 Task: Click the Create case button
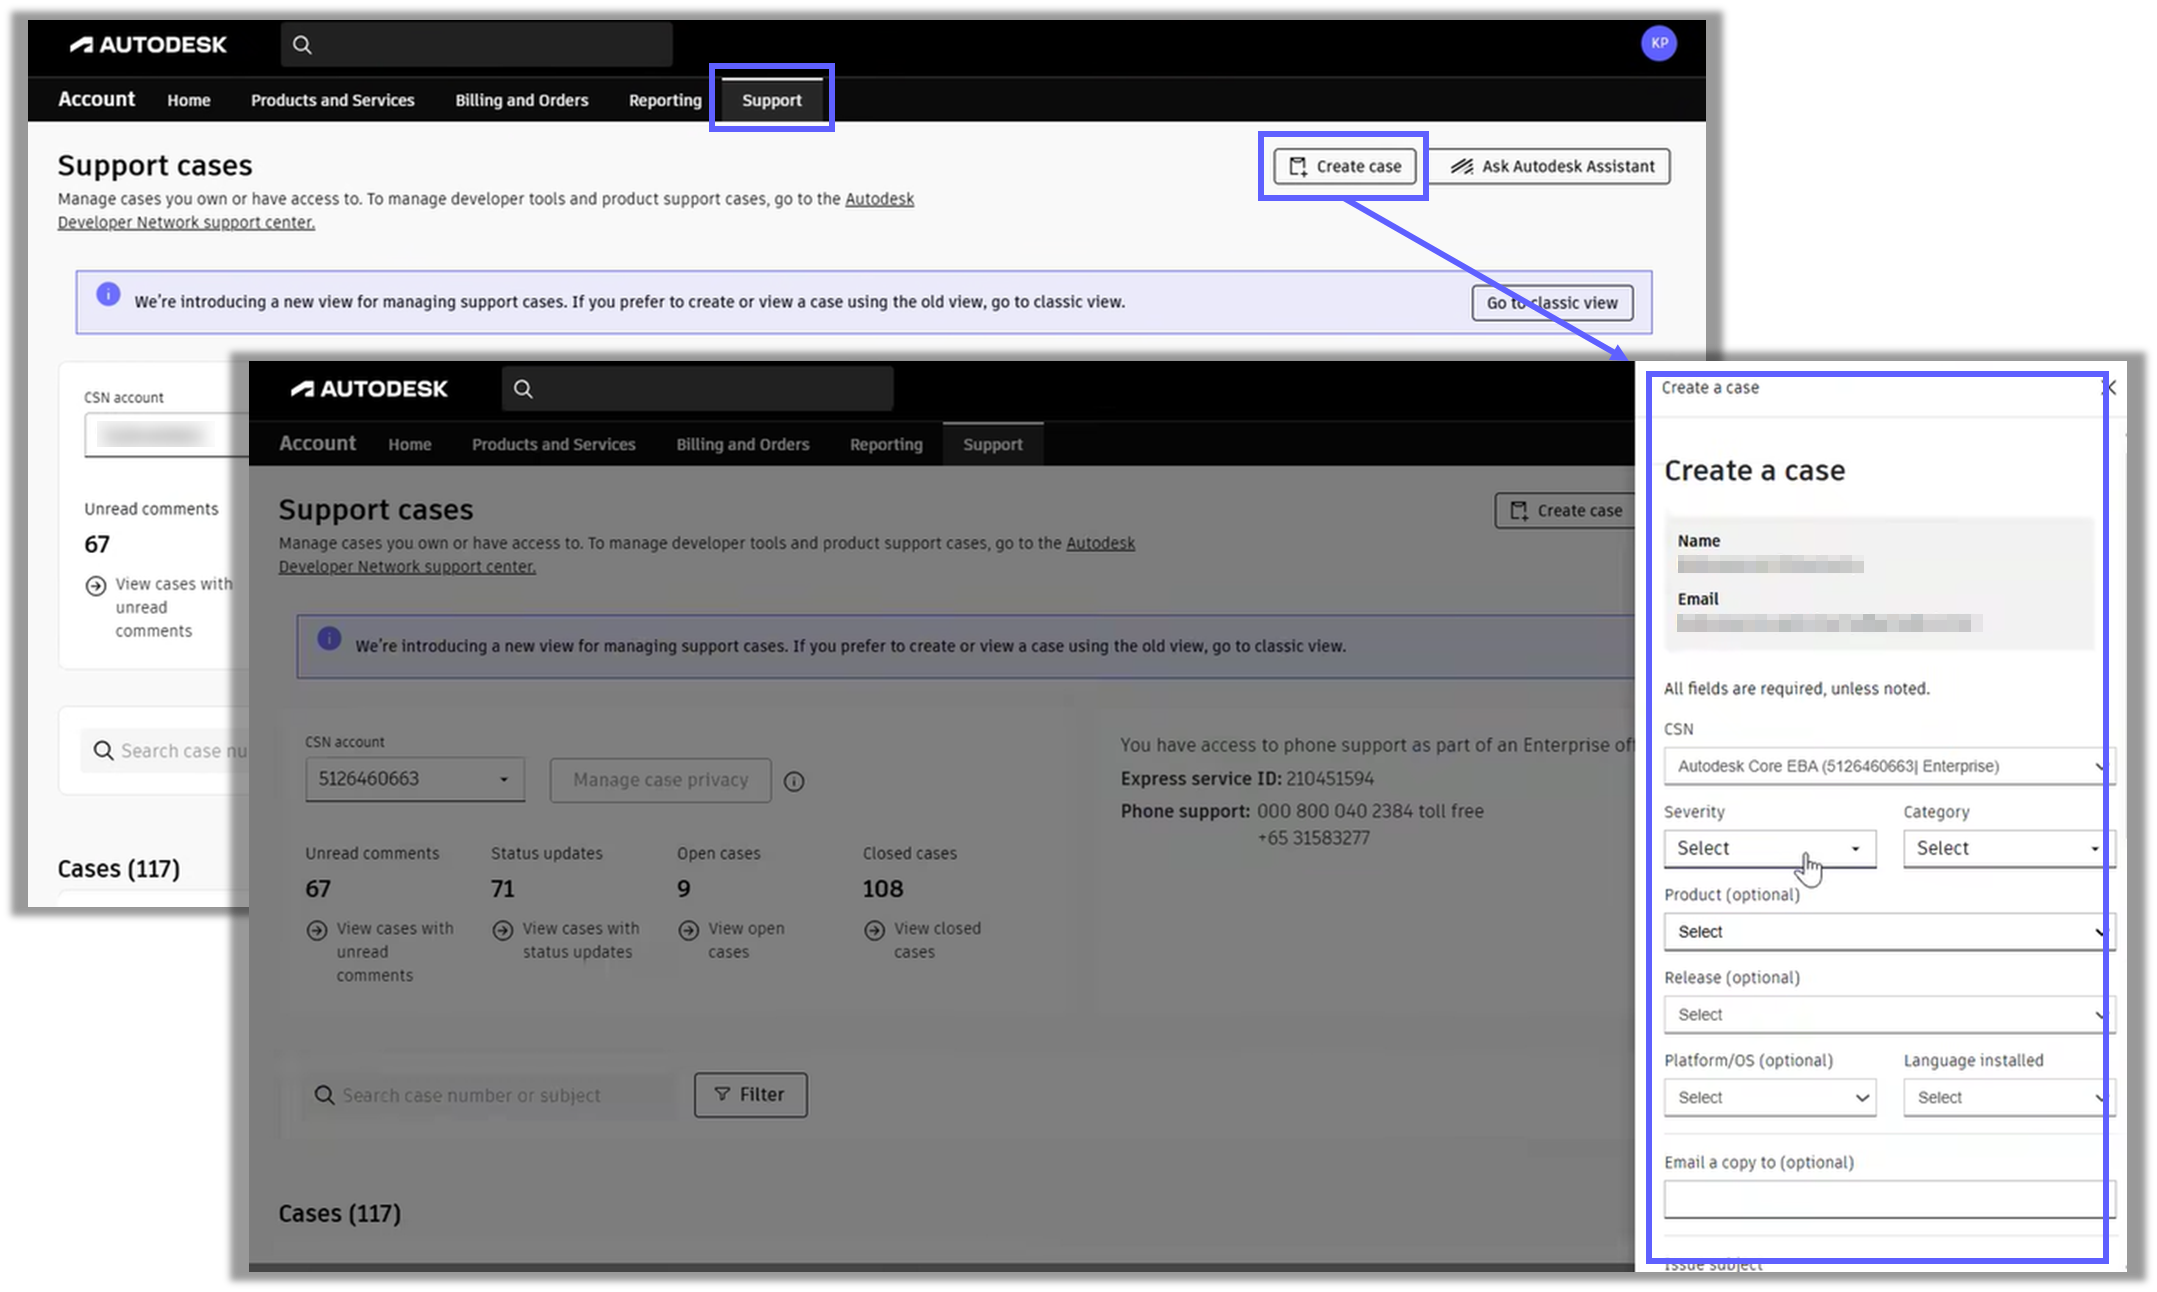1343,166
